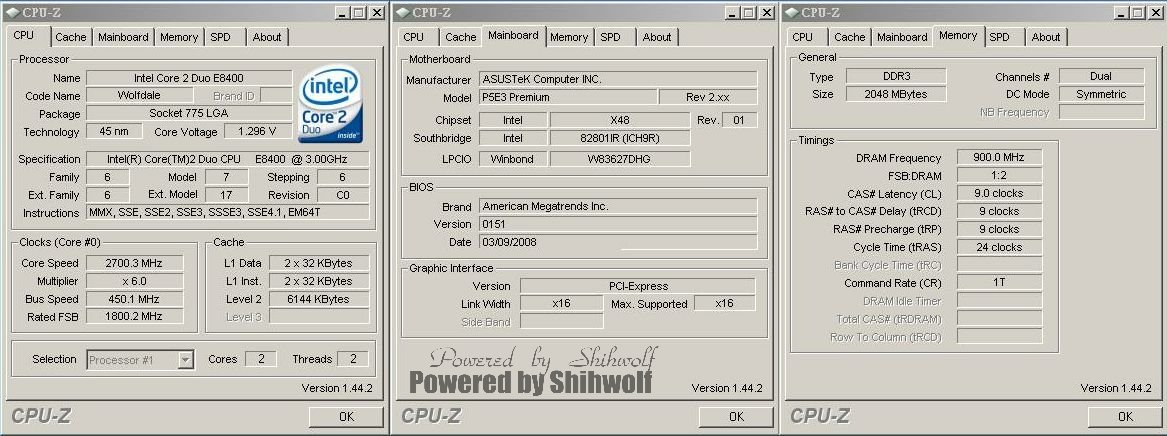This screenshot has height=436, width=1167.
Task: Click the memory Size value 2048 MBytes
Action: tap(896, 94)
